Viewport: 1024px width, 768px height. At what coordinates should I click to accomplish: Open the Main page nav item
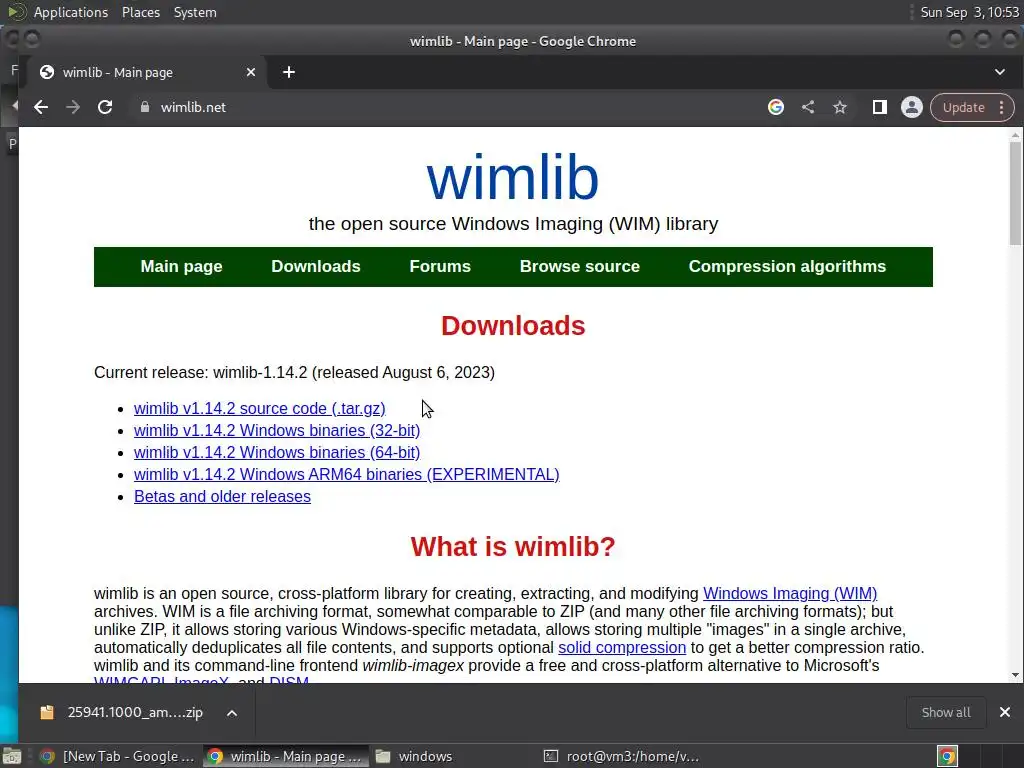coord(182,266)
